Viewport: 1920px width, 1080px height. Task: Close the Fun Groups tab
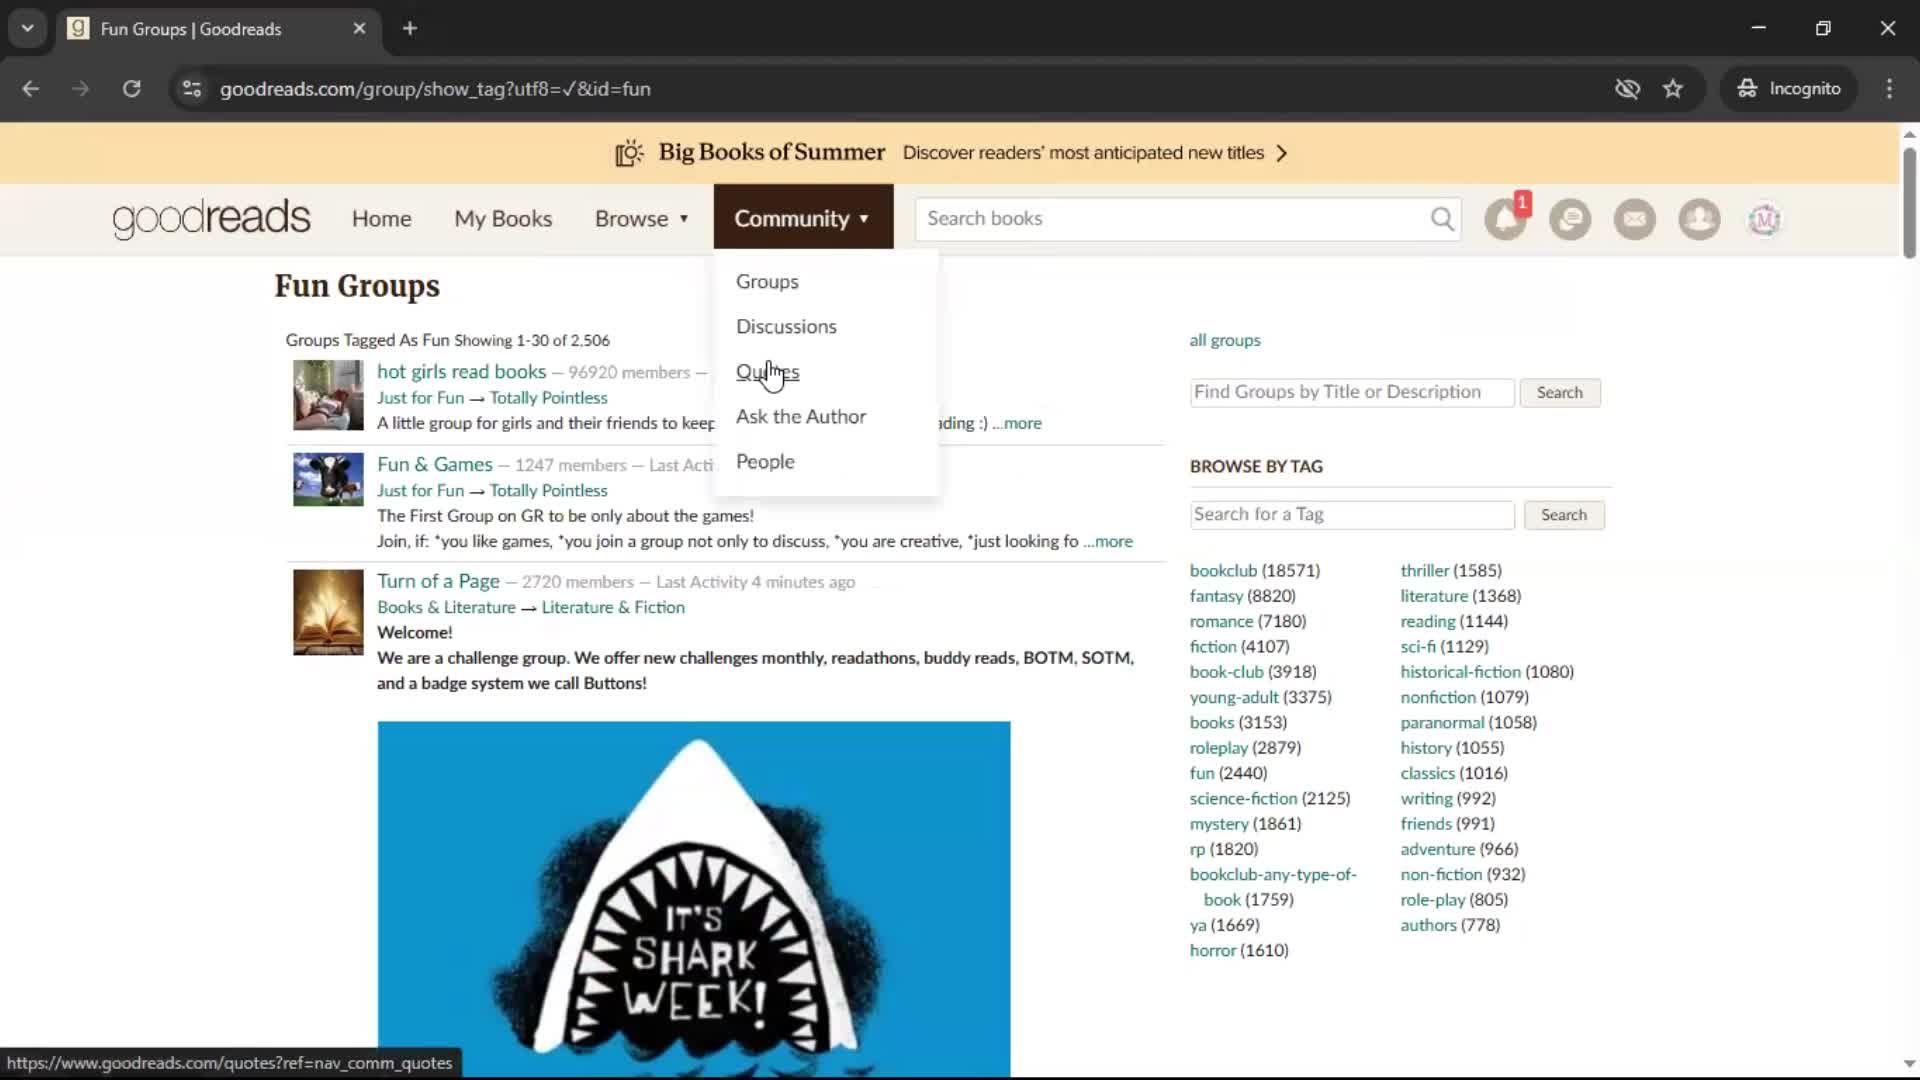(359, 29)
